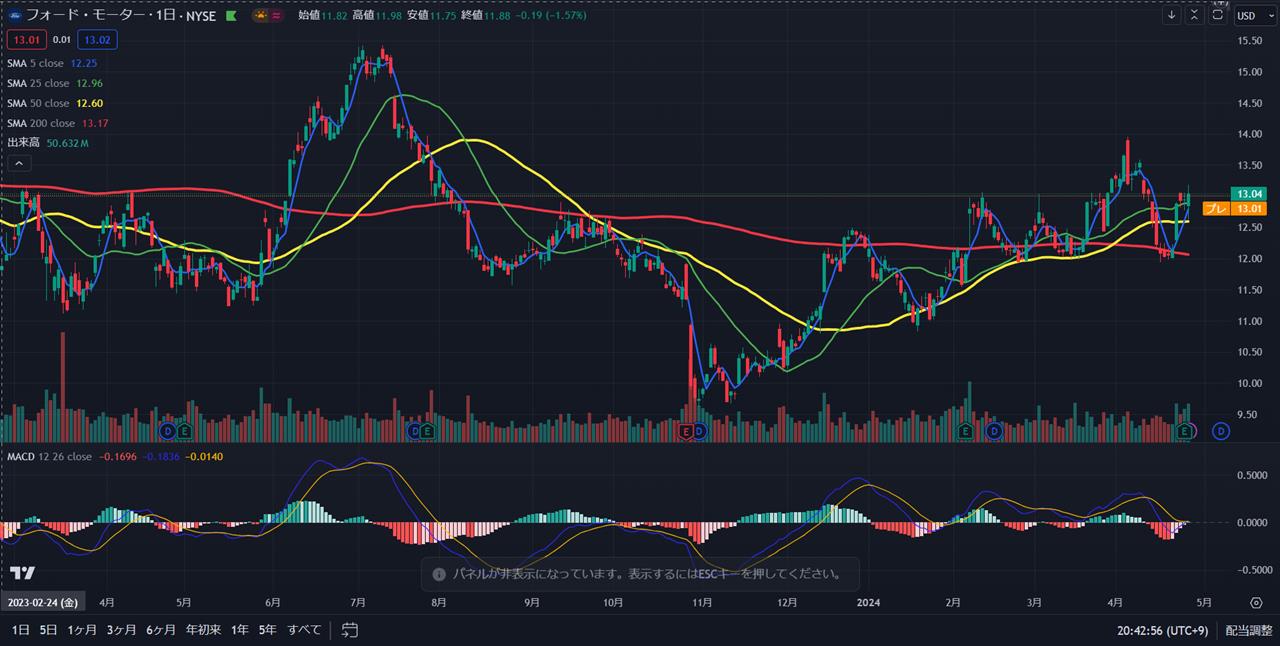Click the pink approximate-sign data-mode icon
The image size is (1280, 646).
275,16
